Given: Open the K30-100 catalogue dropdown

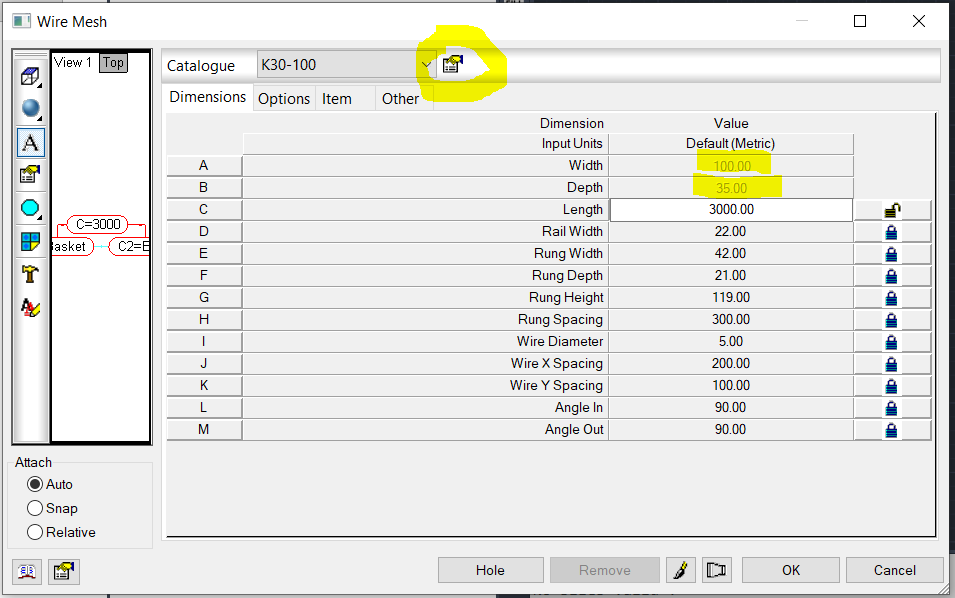Looking at the screenshot, I should pos(426,63).
